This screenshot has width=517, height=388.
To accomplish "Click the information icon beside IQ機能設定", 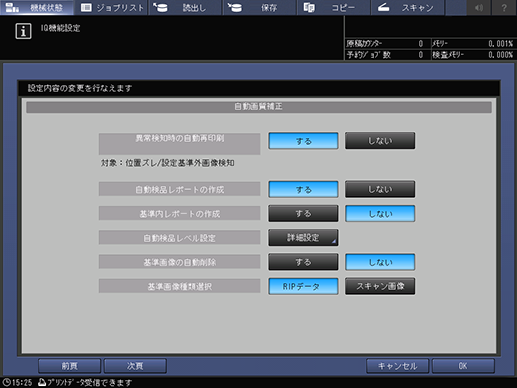I will [23, 31].
